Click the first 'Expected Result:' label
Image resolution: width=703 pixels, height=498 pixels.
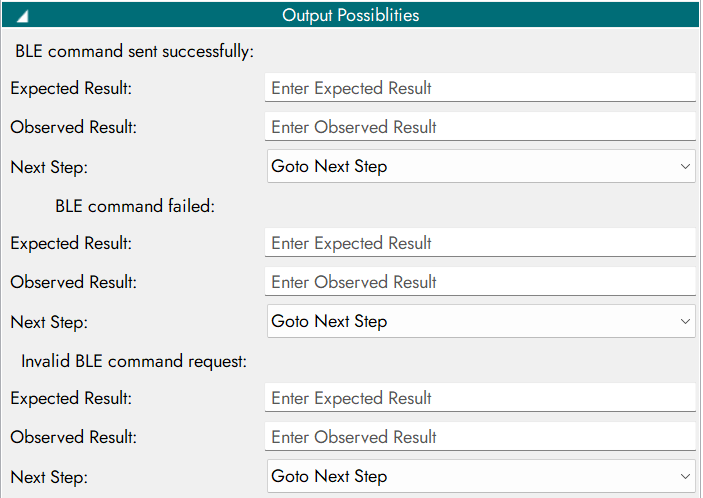(x=71, y=88)
